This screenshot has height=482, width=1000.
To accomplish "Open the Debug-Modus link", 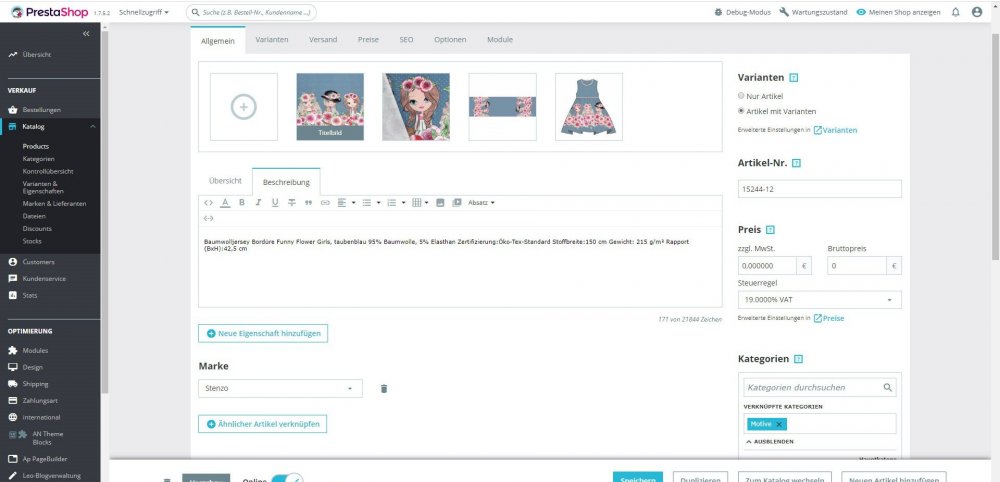I will tap(742, 12).
